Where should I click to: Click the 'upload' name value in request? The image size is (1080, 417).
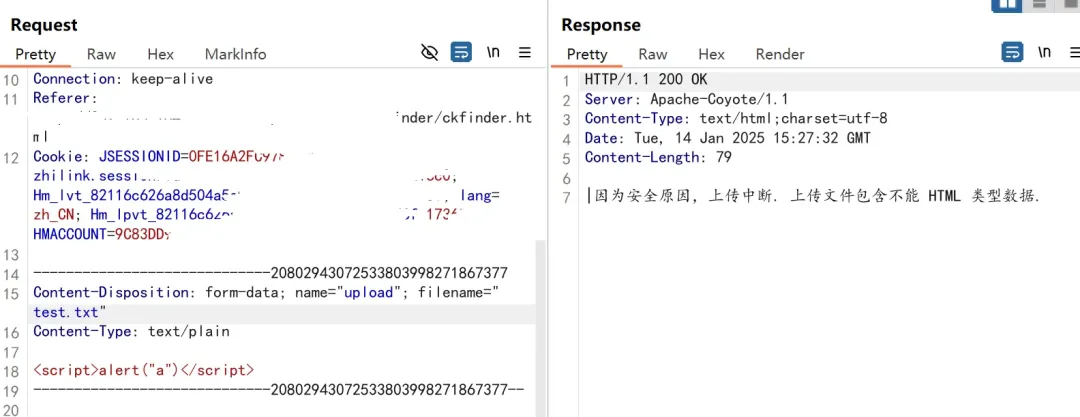click(368, 292)
